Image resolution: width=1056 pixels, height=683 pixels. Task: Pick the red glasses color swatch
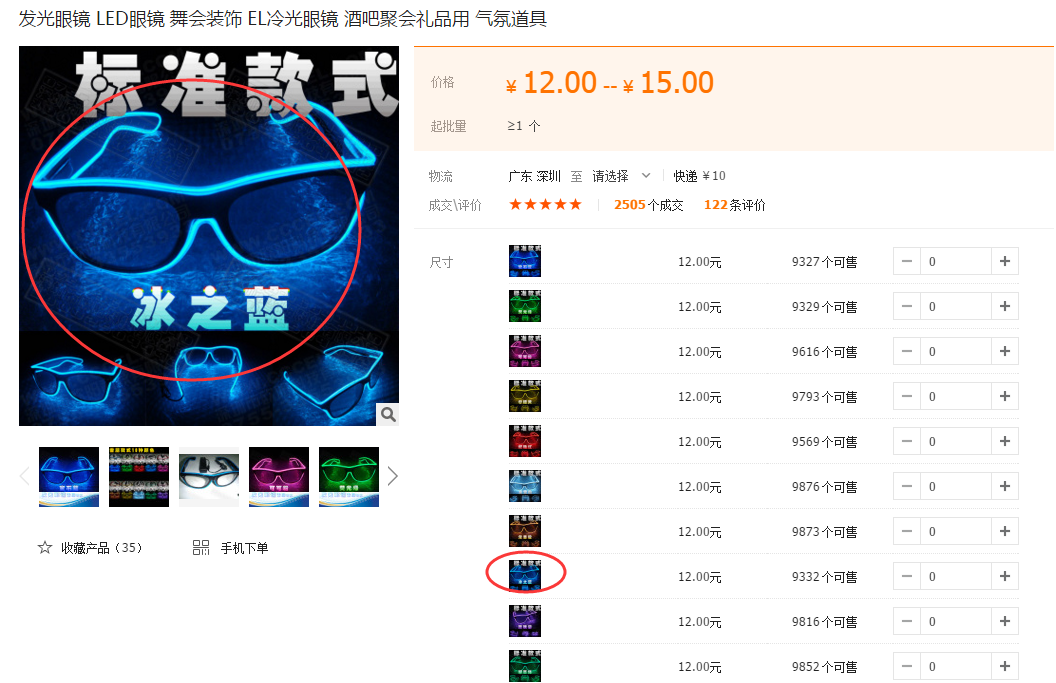tap(524, 441)
